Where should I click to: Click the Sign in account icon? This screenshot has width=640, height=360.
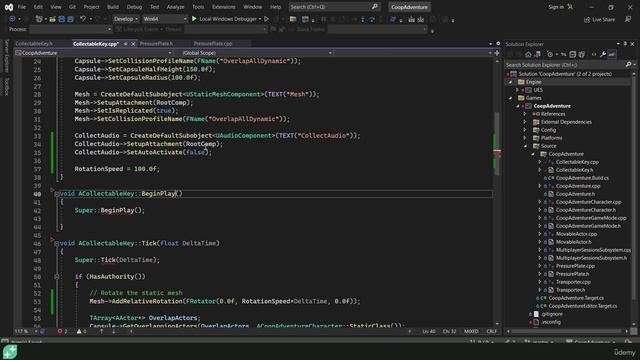coord(570,7)
